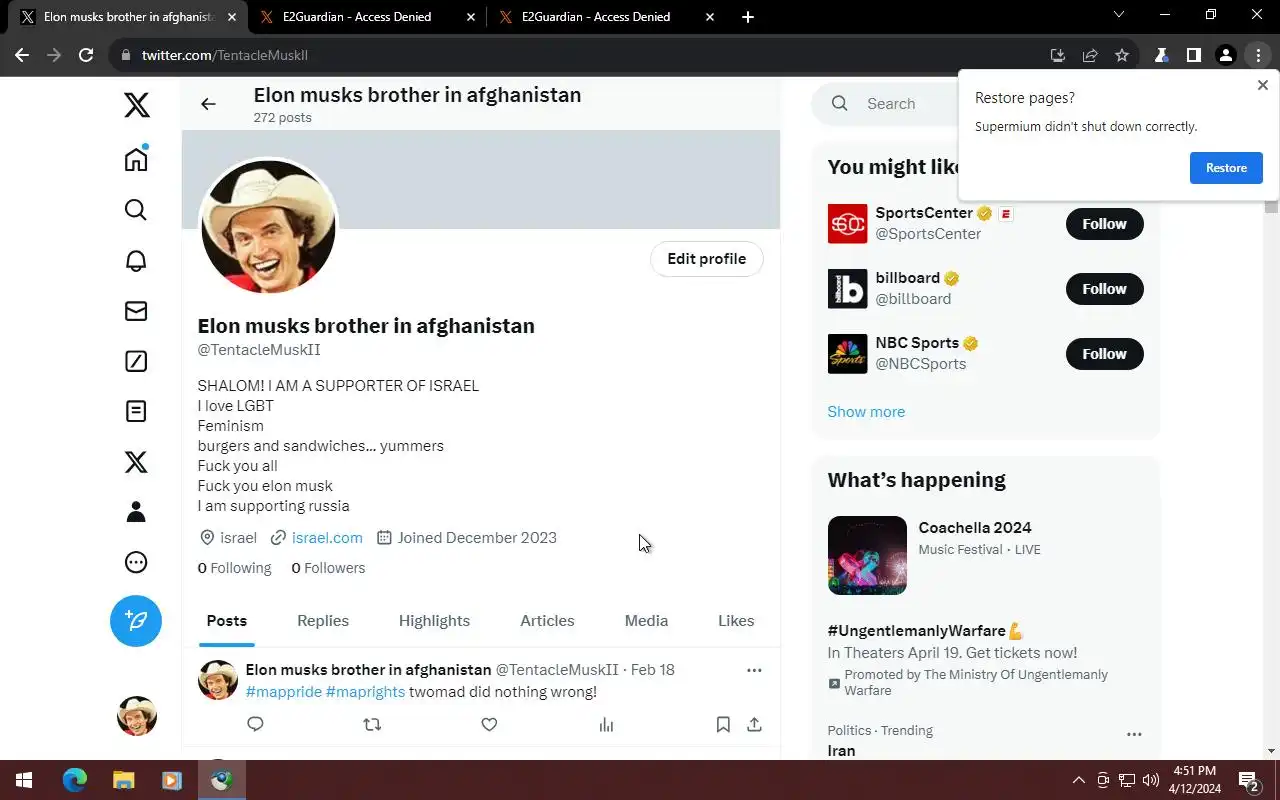View analytics of the #mappride post

pos(606,724)
